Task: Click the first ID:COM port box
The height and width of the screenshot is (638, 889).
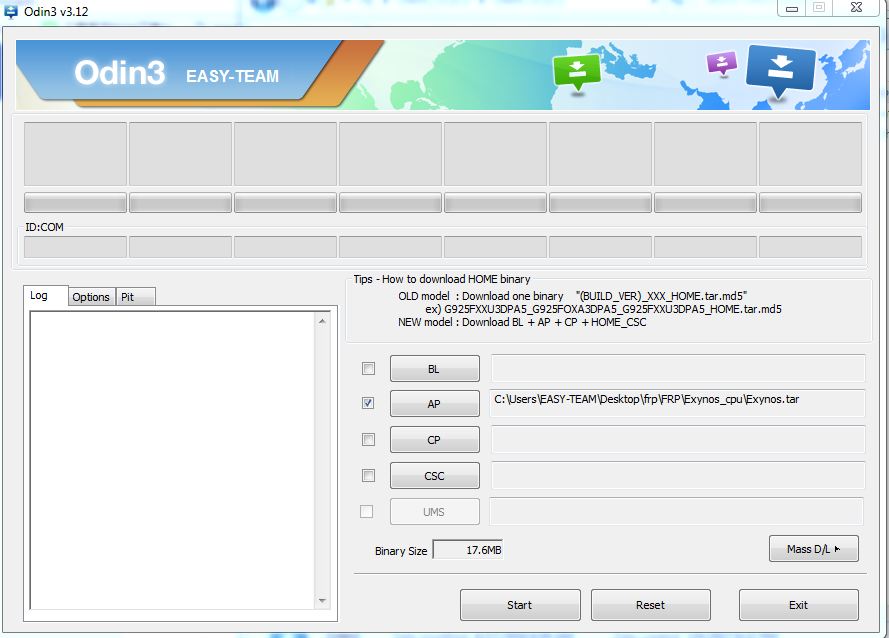Action: click(75, 247)
